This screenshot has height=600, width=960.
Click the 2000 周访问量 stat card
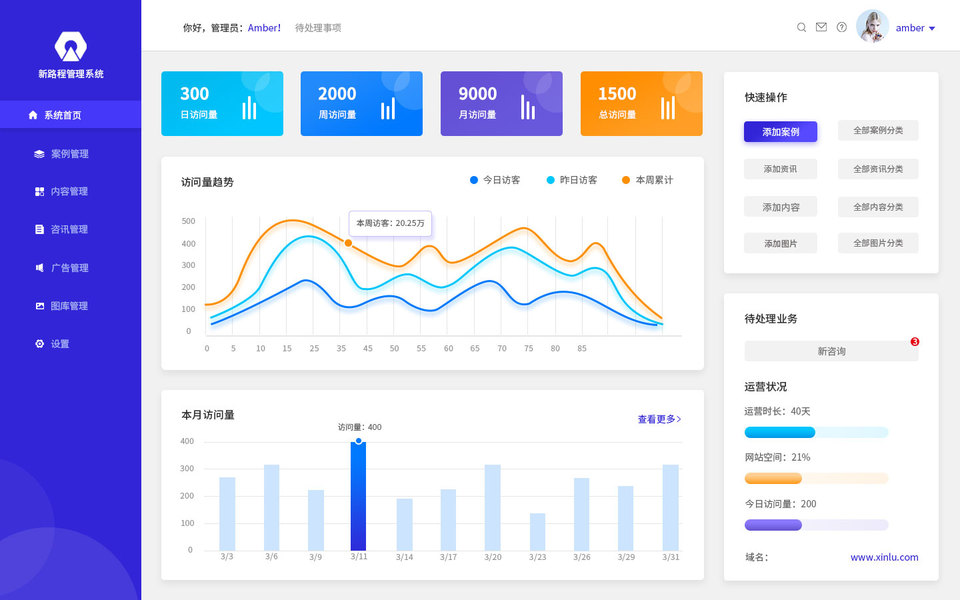[361, 103]
